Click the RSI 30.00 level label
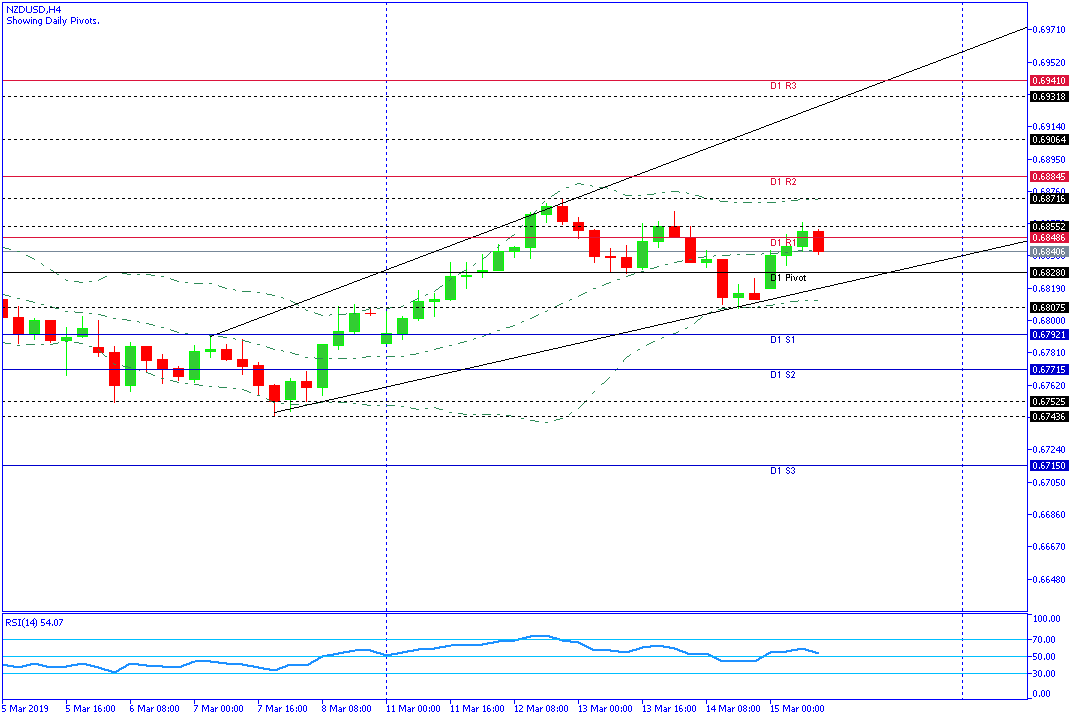The height and width of the screenshot is (720, 1080). coord(1045,674)
